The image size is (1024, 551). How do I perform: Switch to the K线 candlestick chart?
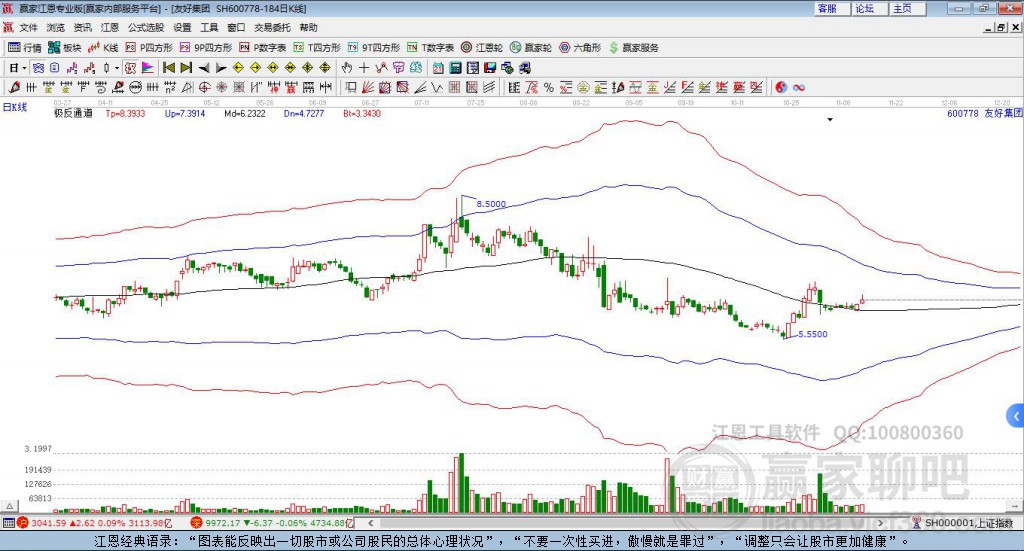coord(103,48)
